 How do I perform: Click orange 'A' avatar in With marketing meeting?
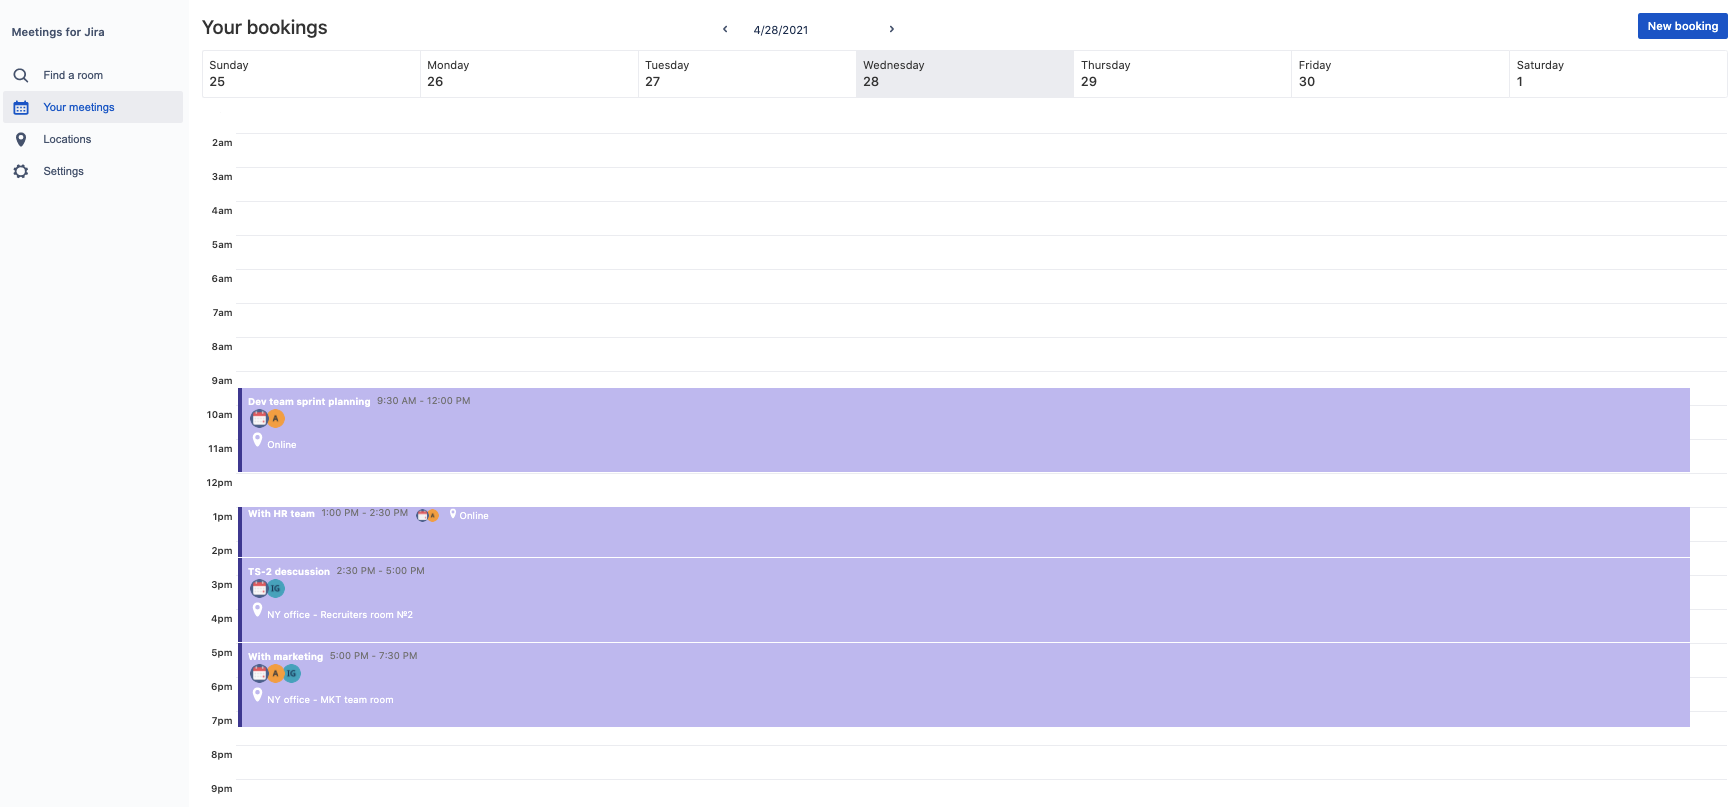coord(275,673)
